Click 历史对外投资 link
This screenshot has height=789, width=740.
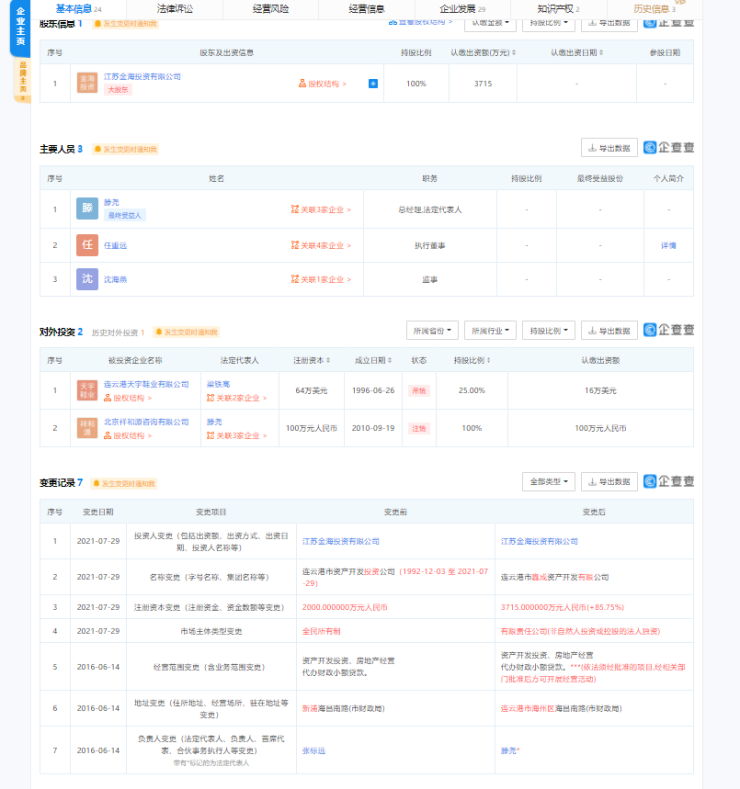coord(118,332)
